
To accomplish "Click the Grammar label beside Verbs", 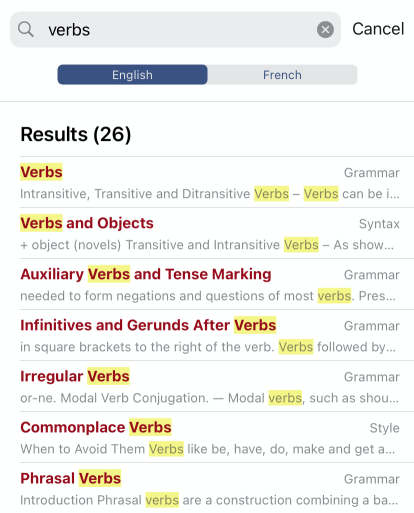I will (372, 173).
